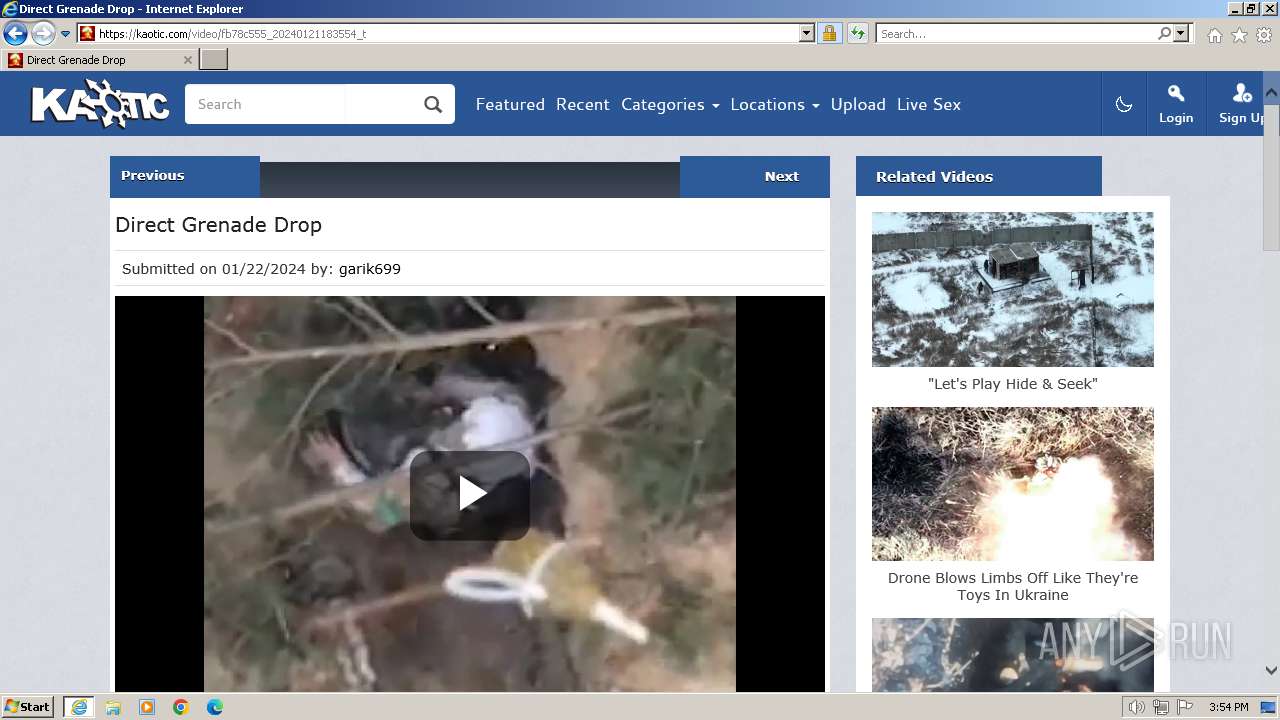
Task: Expand the Locations menu
Action: [775, 104]
